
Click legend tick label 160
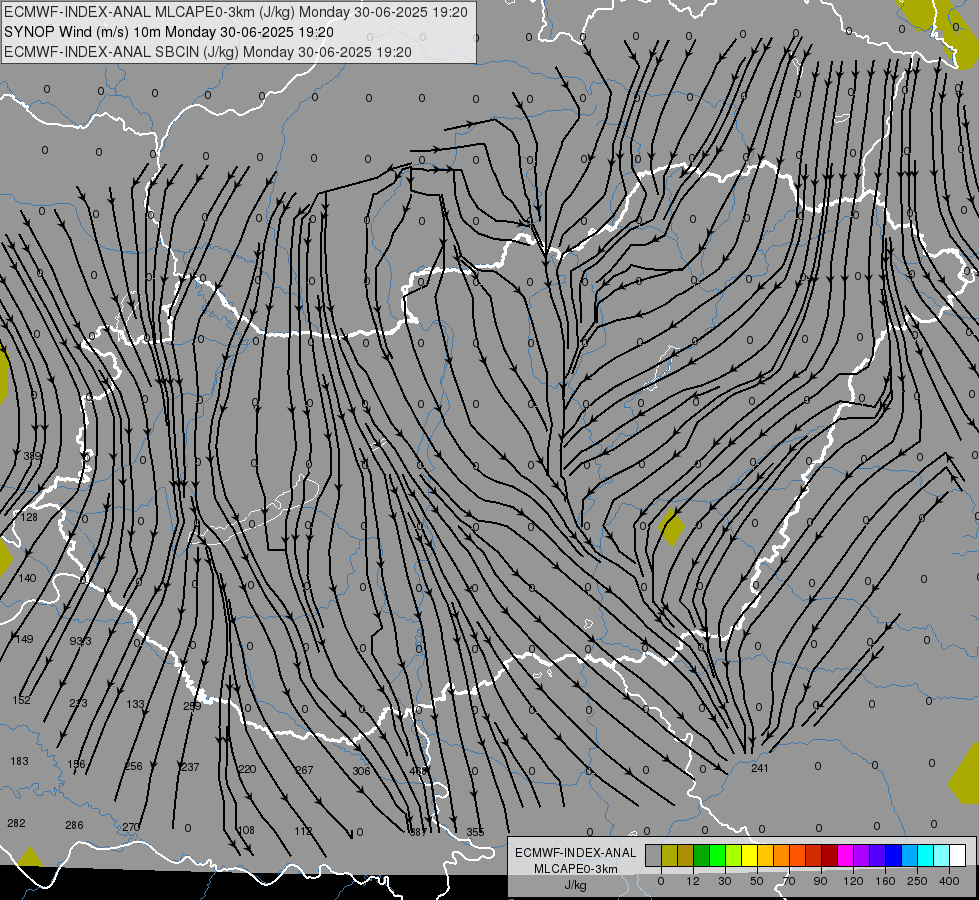pos(885,881)
